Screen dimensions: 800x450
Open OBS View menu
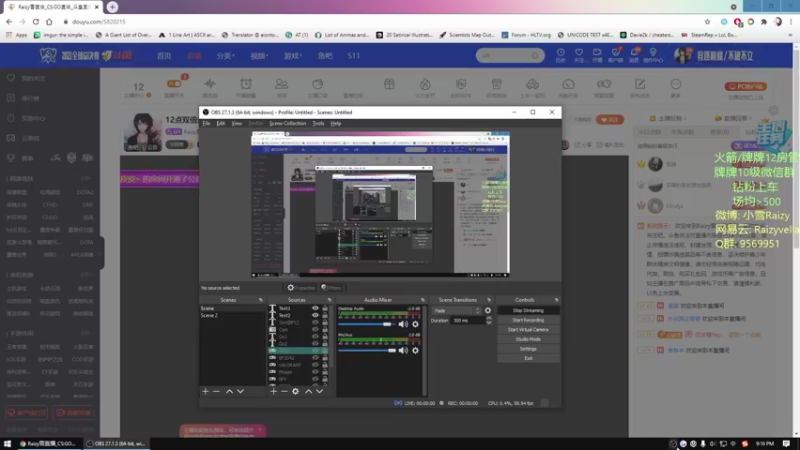pos(237,123)
